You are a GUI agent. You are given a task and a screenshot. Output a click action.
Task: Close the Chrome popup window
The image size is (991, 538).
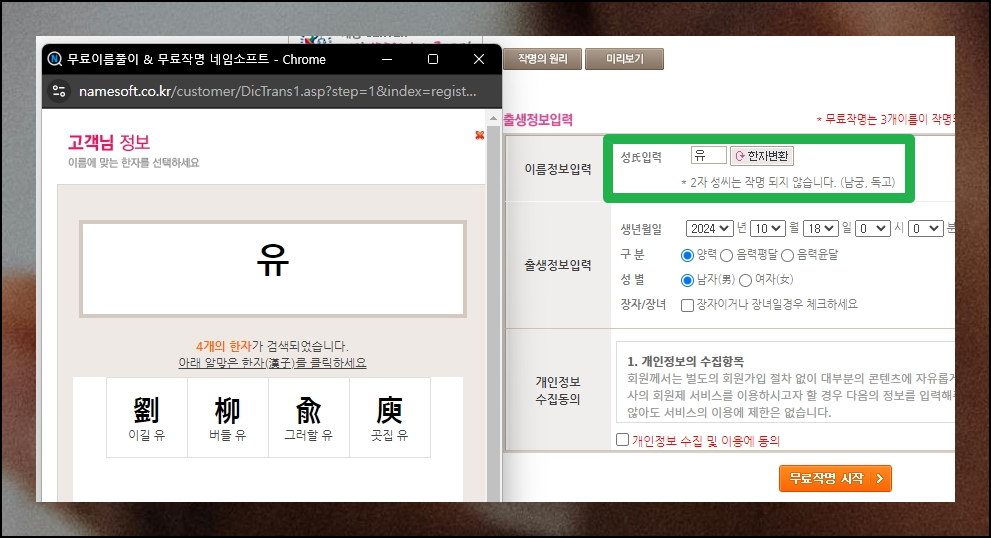pos(479,59)
